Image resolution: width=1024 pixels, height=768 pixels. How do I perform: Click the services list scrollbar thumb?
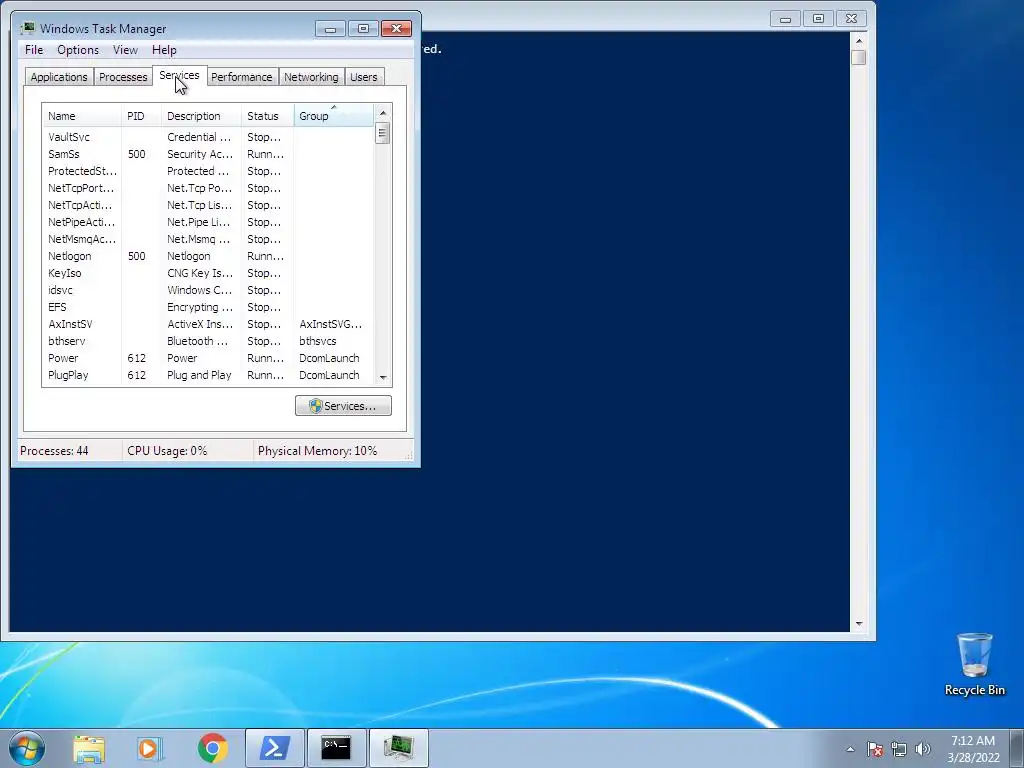pos(383,133)
